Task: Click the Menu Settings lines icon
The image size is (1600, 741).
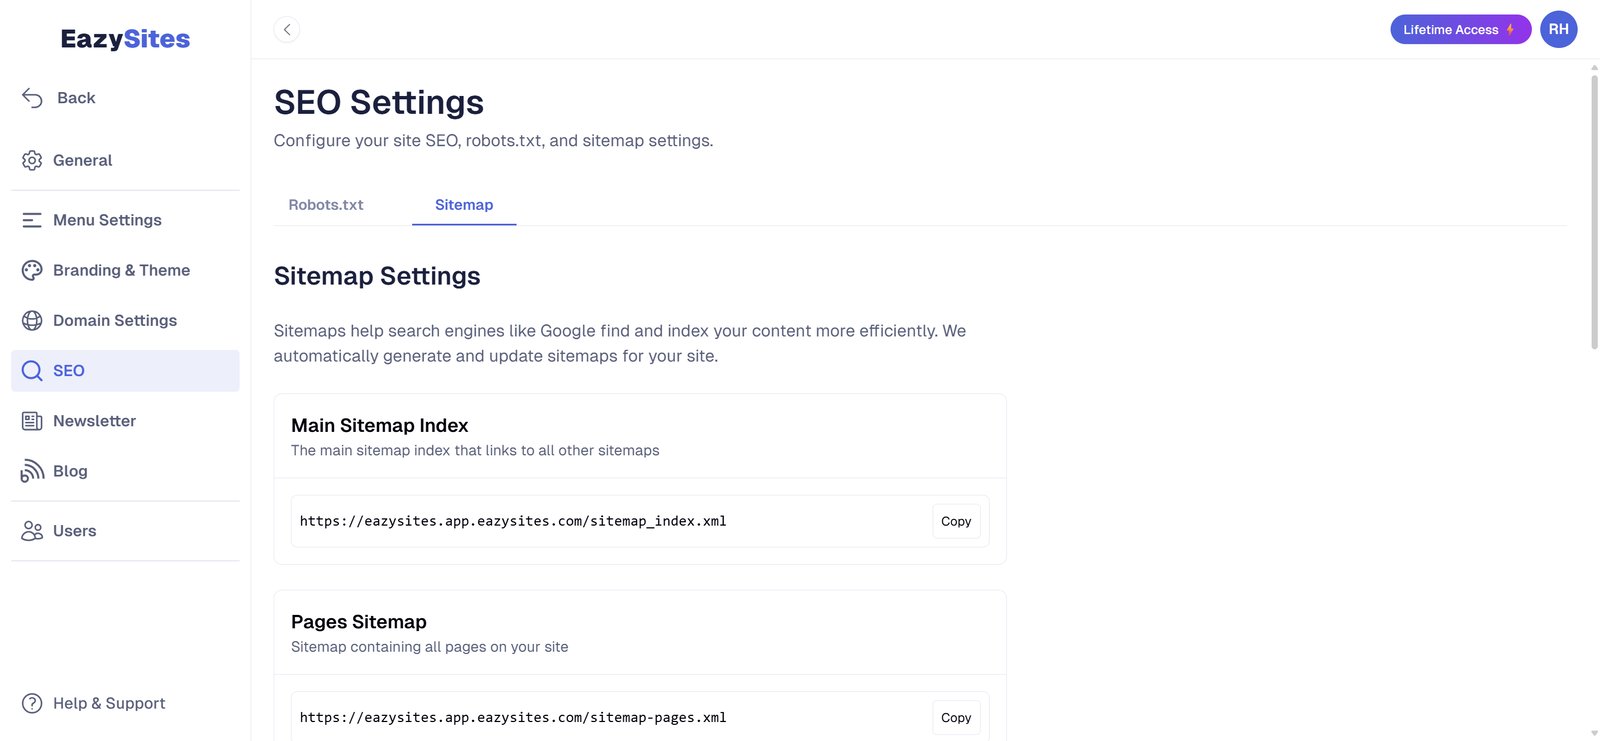Action: click(32, 220)
